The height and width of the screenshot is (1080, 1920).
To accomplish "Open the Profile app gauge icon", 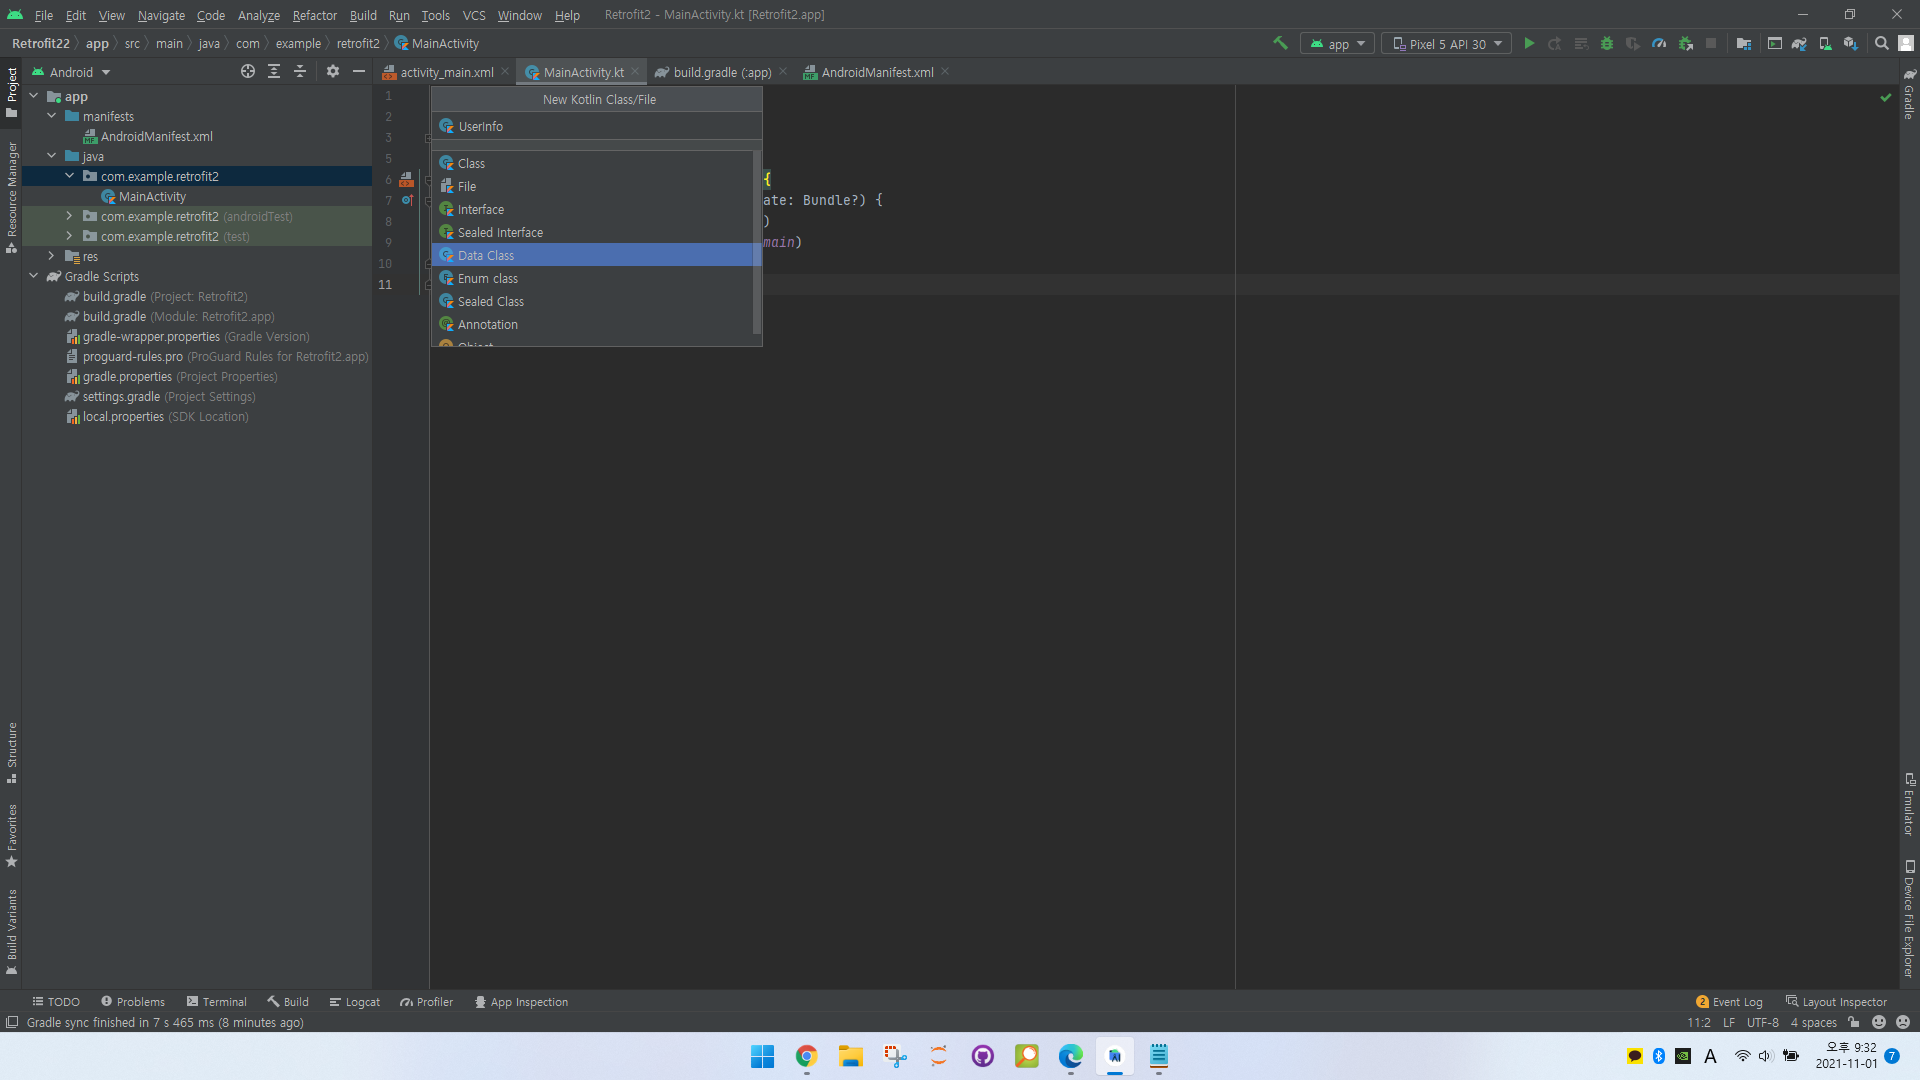I will point(1659,43).
